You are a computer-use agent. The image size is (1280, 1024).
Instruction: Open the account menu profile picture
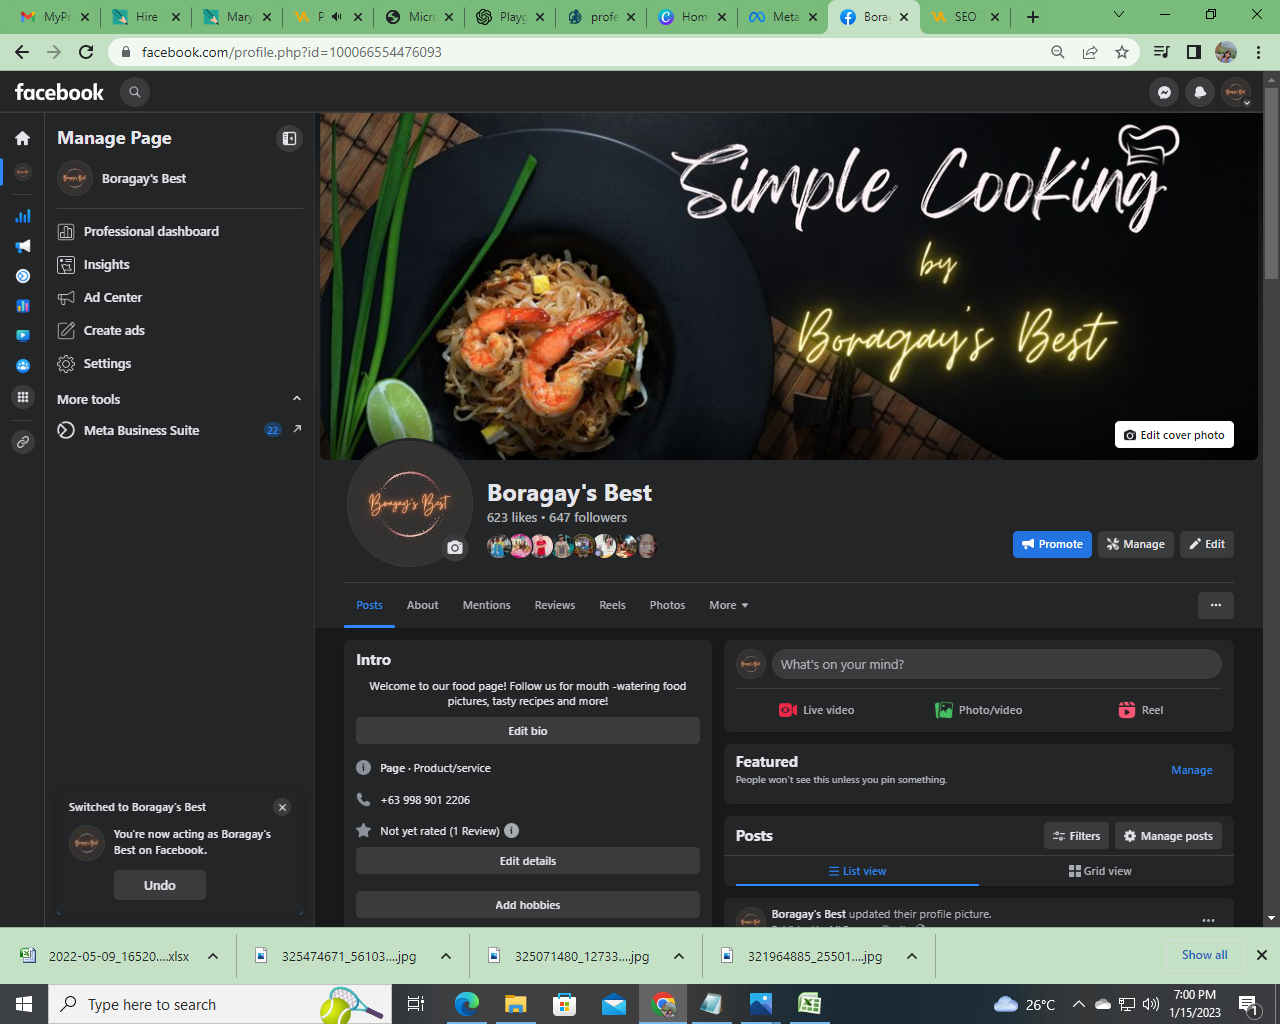(1236, 92)
